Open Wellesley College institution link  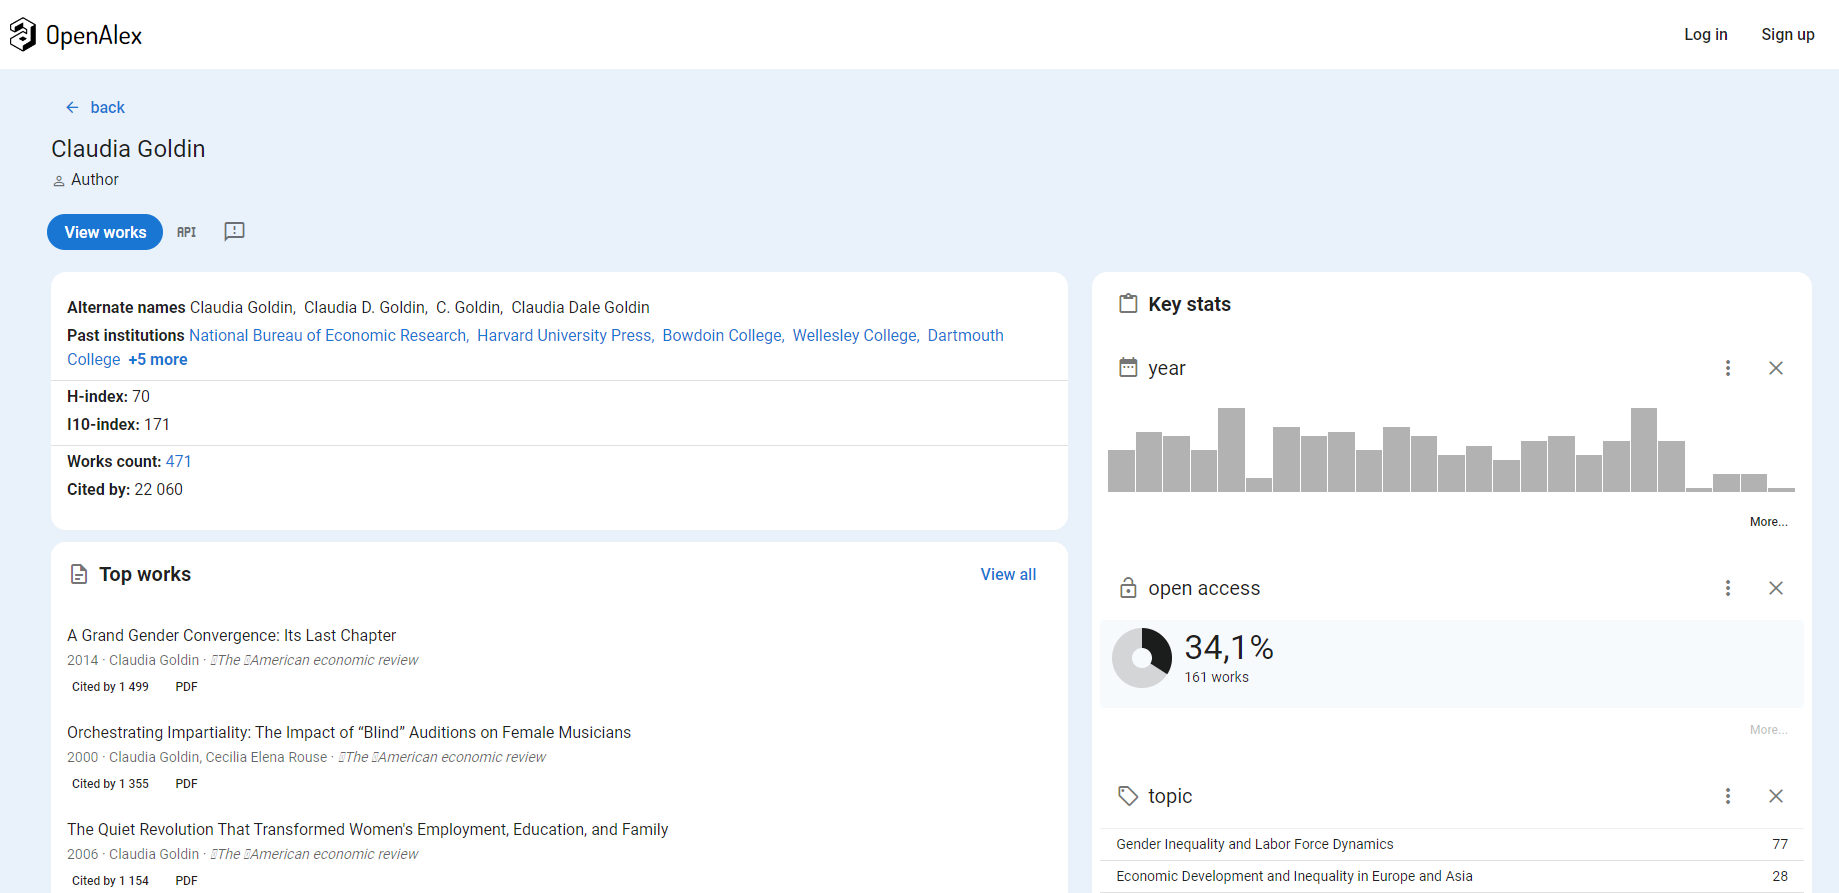(x=856, y=335)
